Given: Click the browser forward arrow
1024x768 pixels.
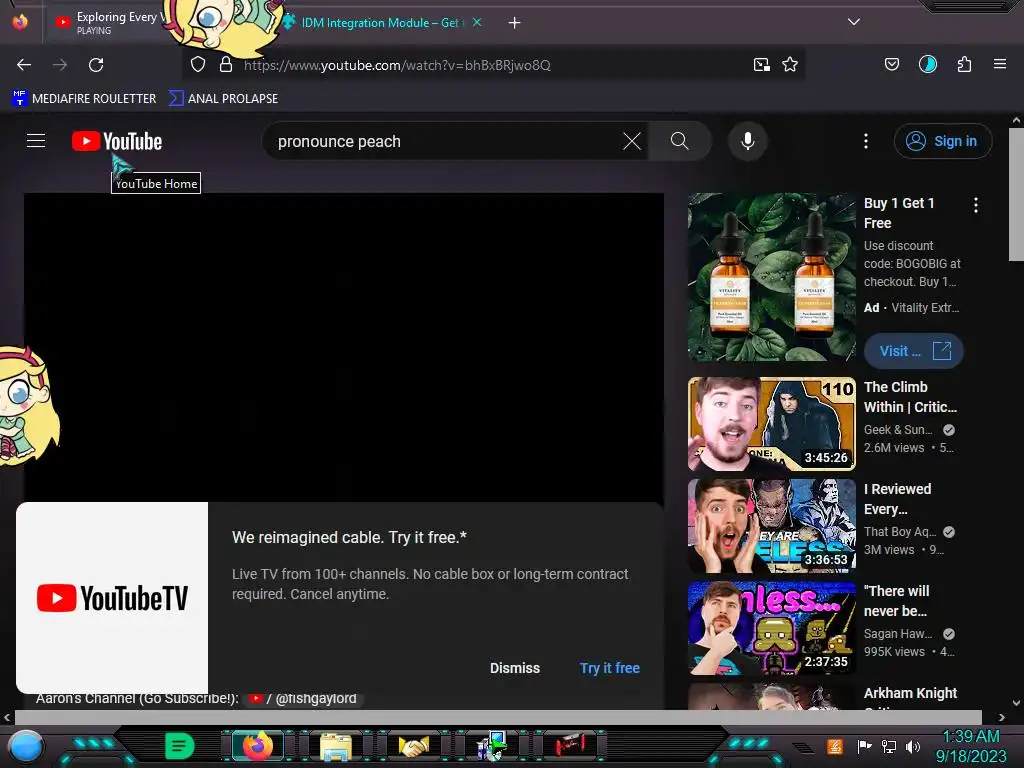Looking at the screenshot, I should click(60, 65).
